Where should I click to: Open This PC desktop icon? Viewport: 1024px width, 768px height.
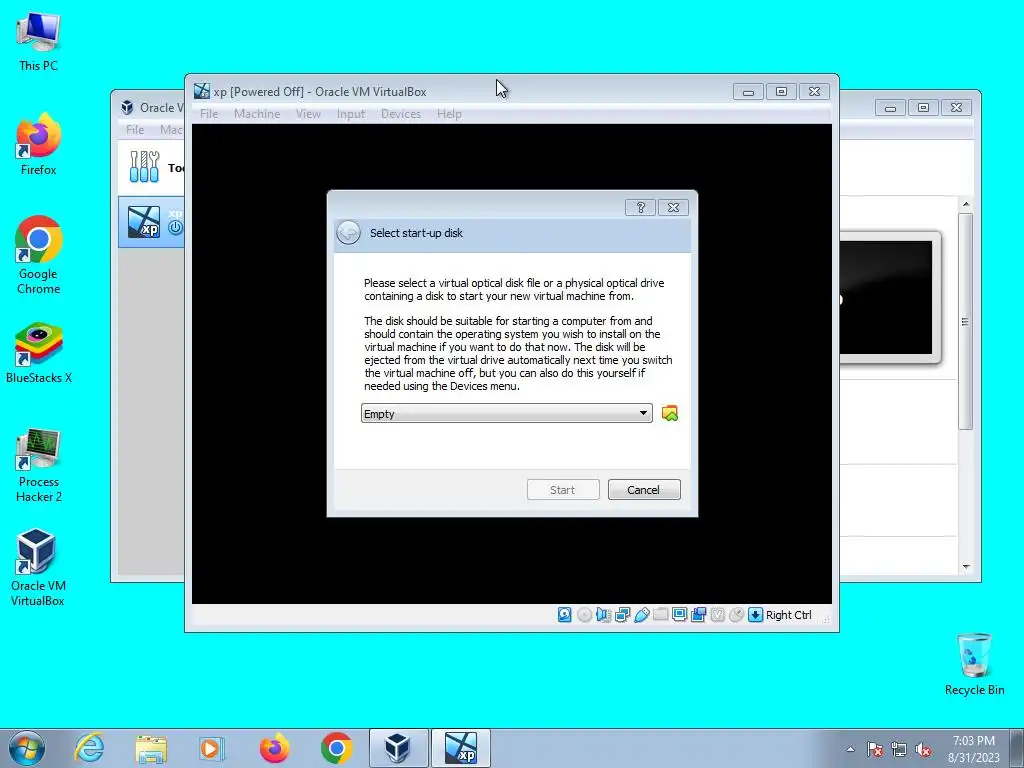(x=39, y=40)
